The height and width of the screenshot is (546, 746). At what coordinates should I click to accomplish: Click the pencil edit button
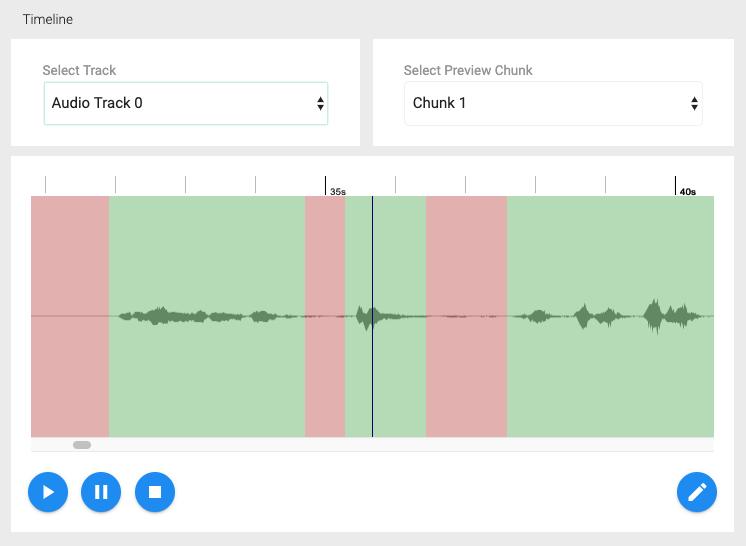(x=697, y=491)
